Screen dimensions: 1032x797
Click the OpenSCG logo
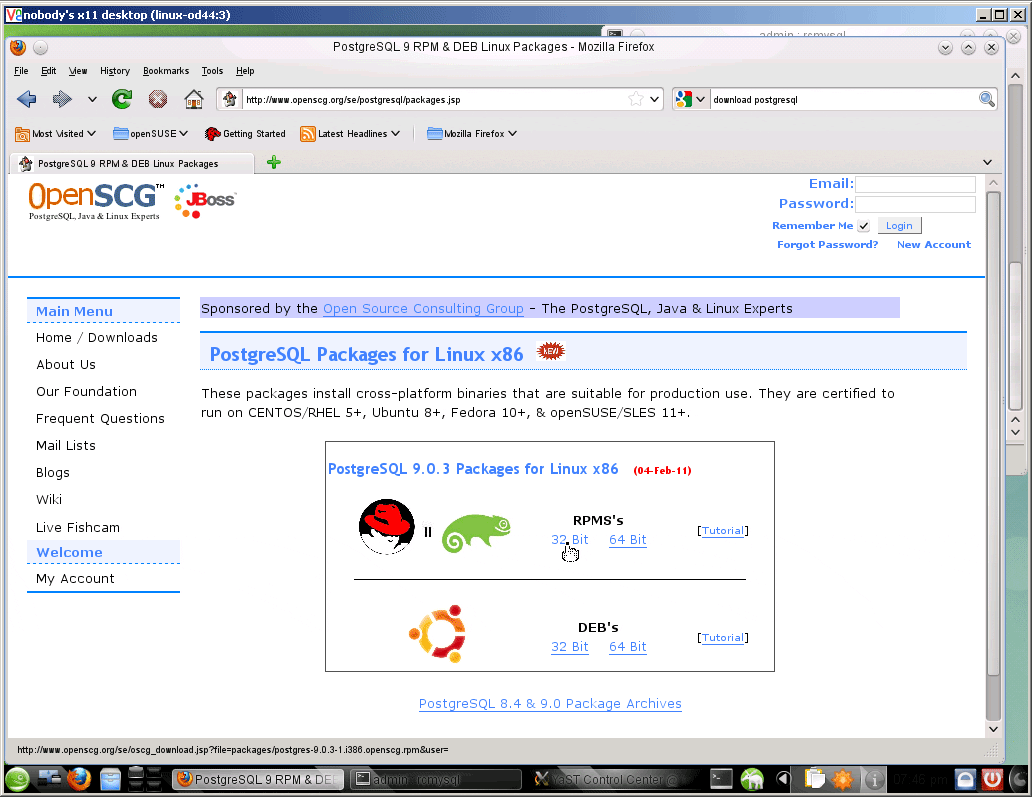[96, 201]
